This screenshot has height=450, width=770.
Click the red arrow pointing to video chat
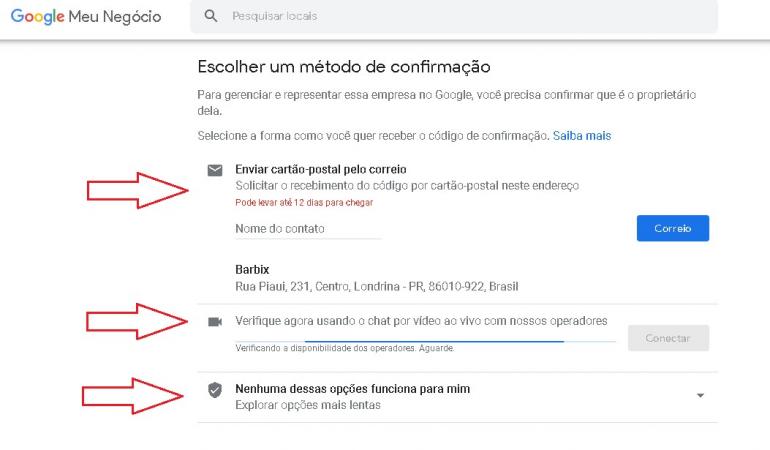pos(139,322)
